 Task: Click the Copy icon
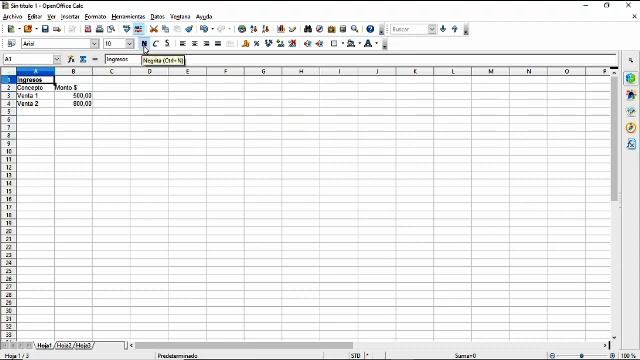(165, 29)
